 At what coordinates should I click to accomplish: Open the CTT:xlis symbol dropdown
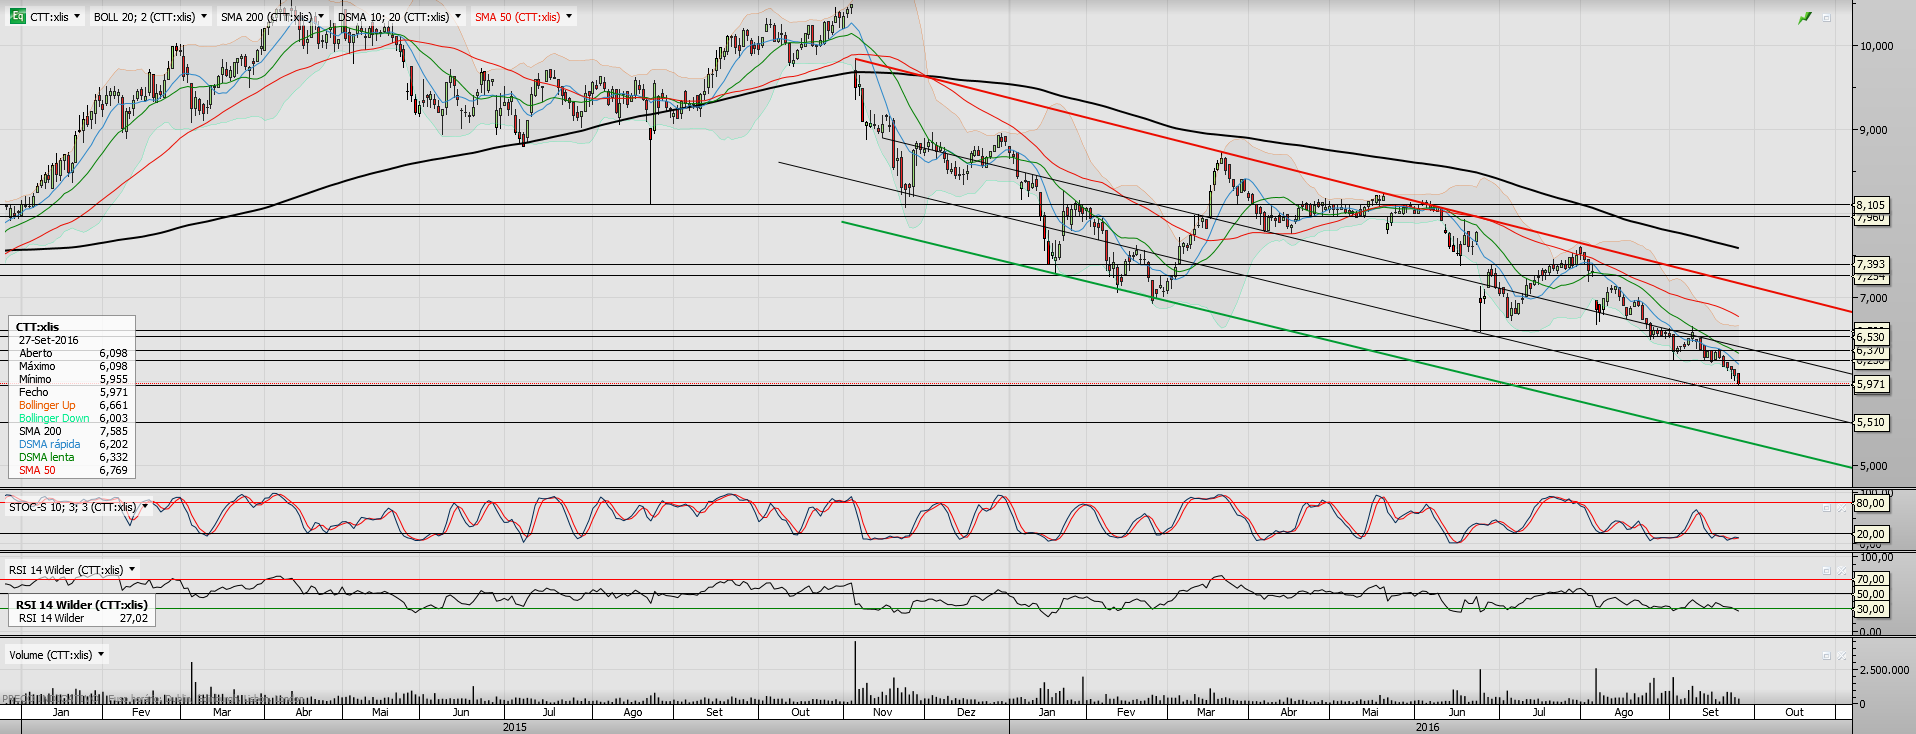[x=77, y=17]
